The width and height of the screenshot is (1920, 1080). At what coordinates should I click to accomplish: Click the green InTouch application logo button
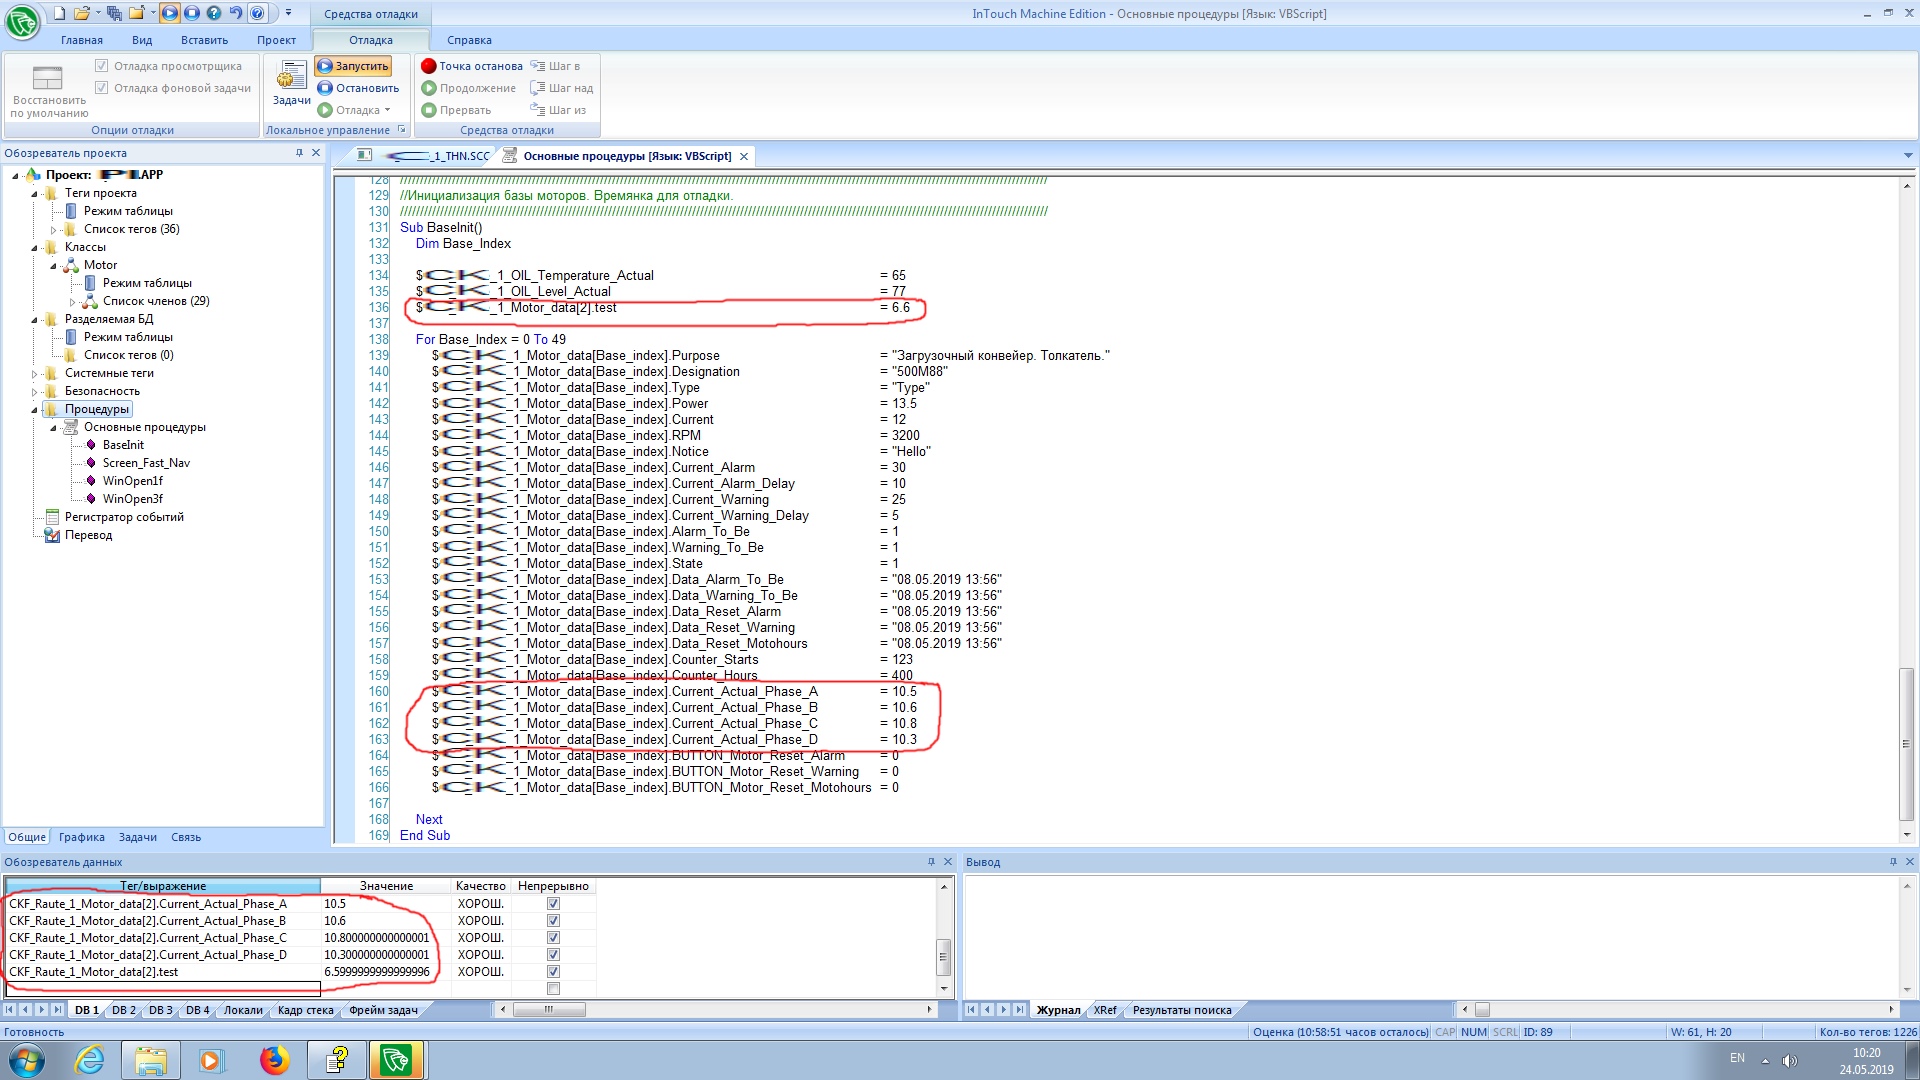[x=22, y=20]
